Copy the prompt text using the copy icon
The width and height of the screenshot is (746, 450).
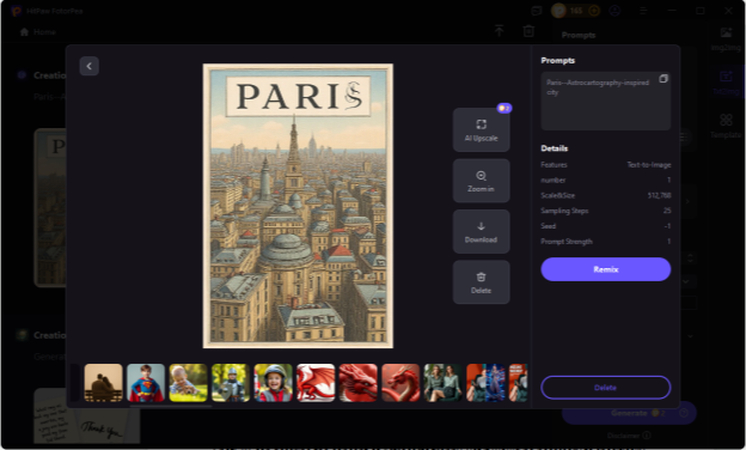click(x=663, y=79)
